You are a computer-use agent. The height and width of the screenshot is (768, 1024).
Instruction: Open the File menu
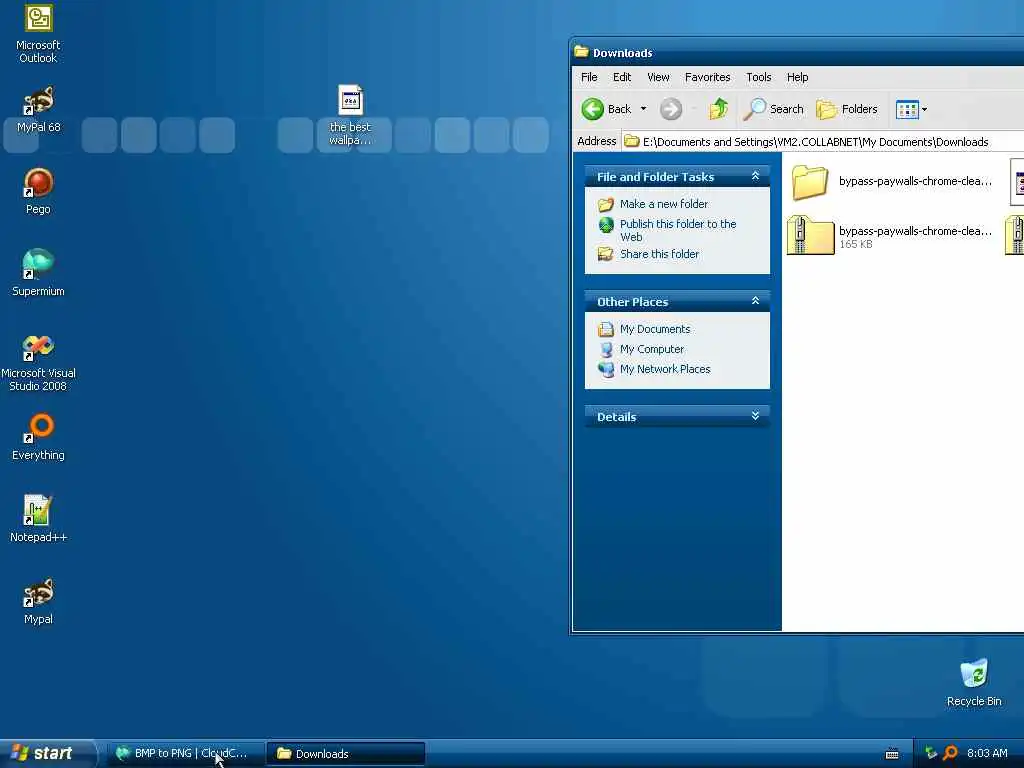(589, 77)
